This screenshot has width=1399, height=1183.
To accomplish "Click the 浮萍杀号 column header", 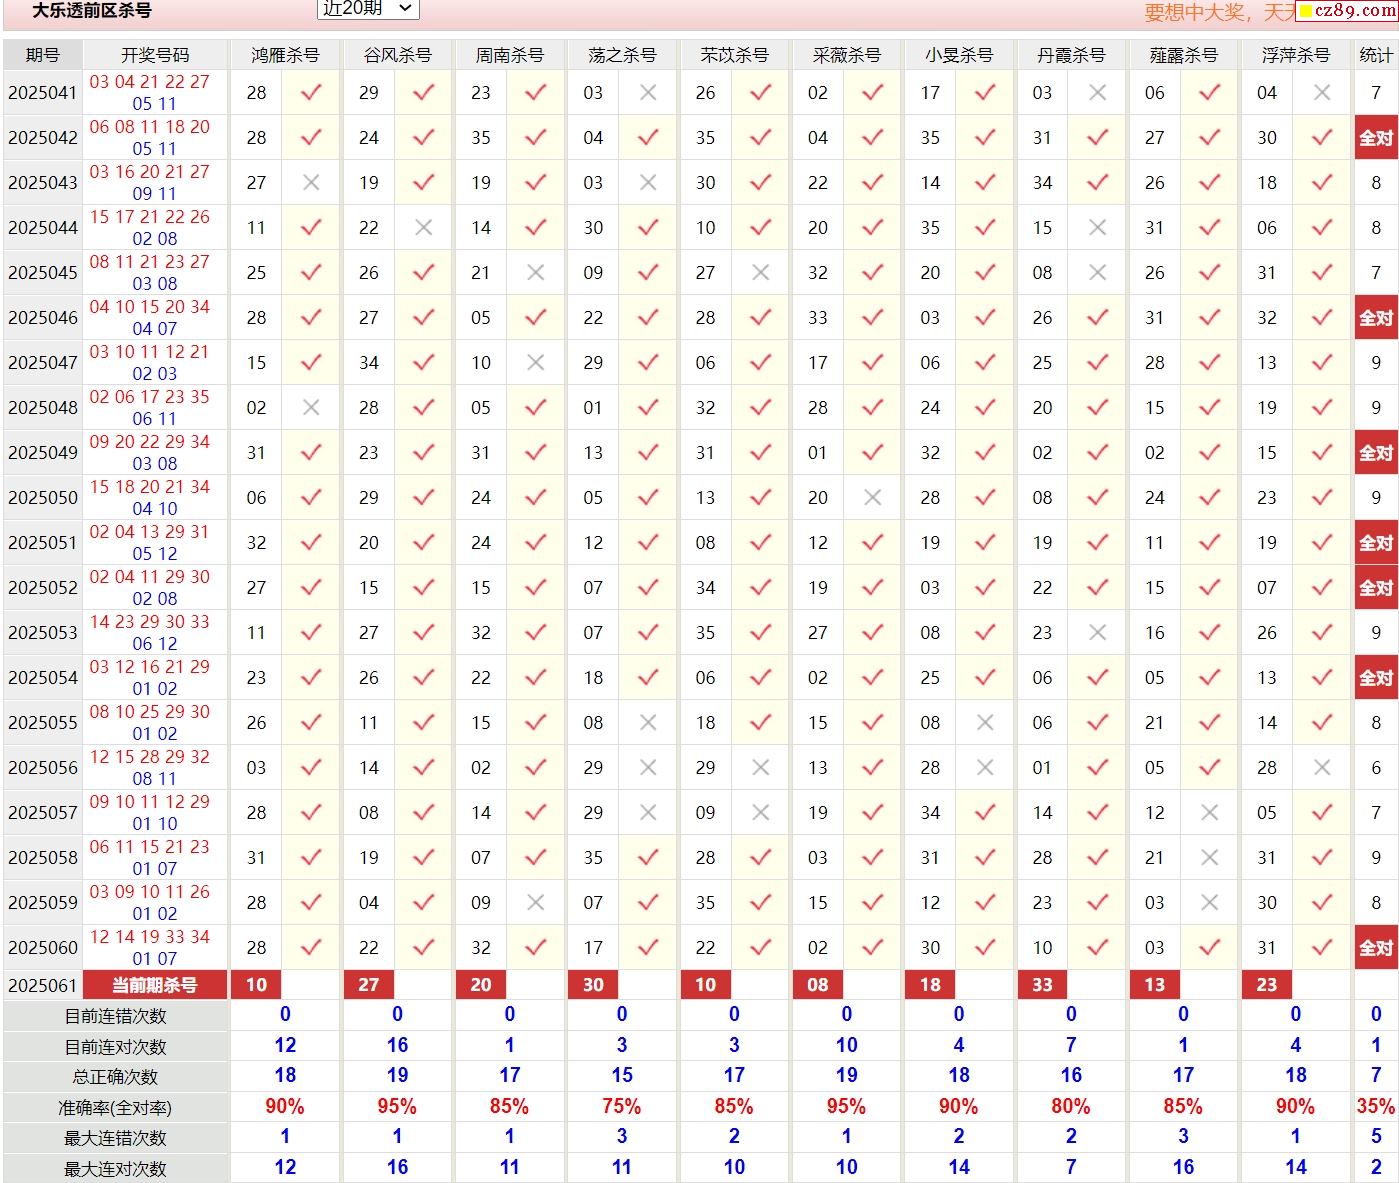I will [1295, 55].
